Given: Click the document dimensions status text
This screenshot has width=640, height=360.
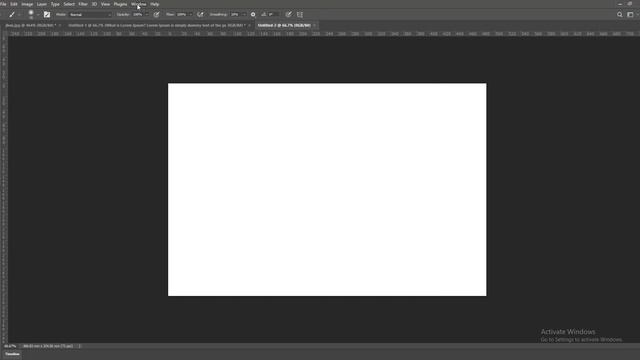Looking at the screenshot, I should pos(48,346).
